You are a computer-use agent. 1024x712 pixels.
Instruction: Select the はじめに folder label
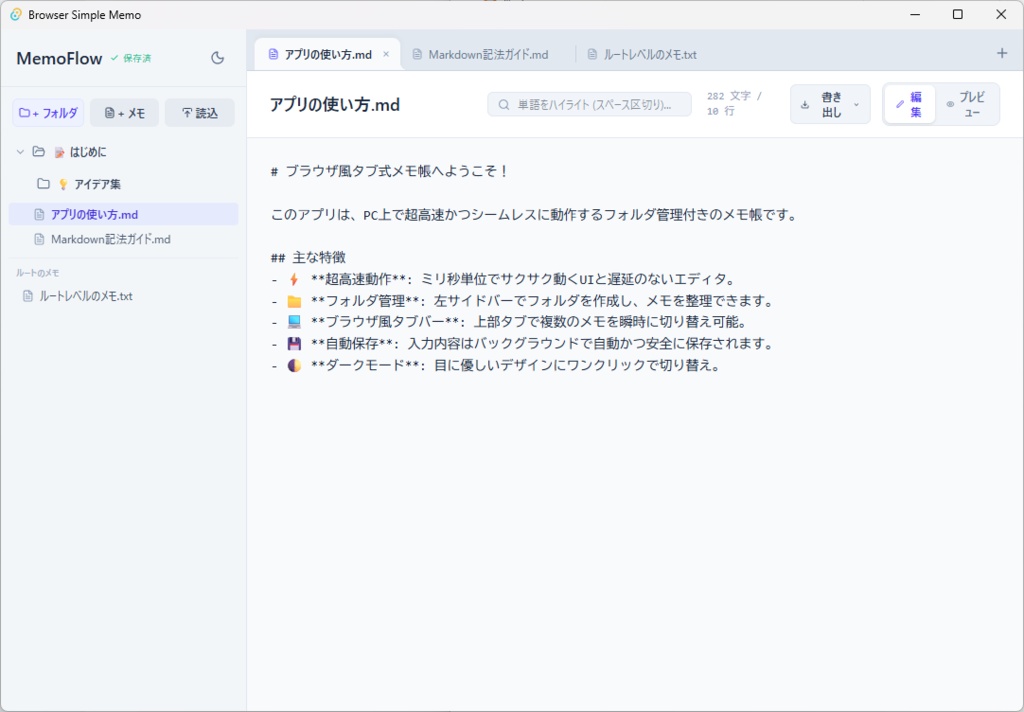pos(88,152)
